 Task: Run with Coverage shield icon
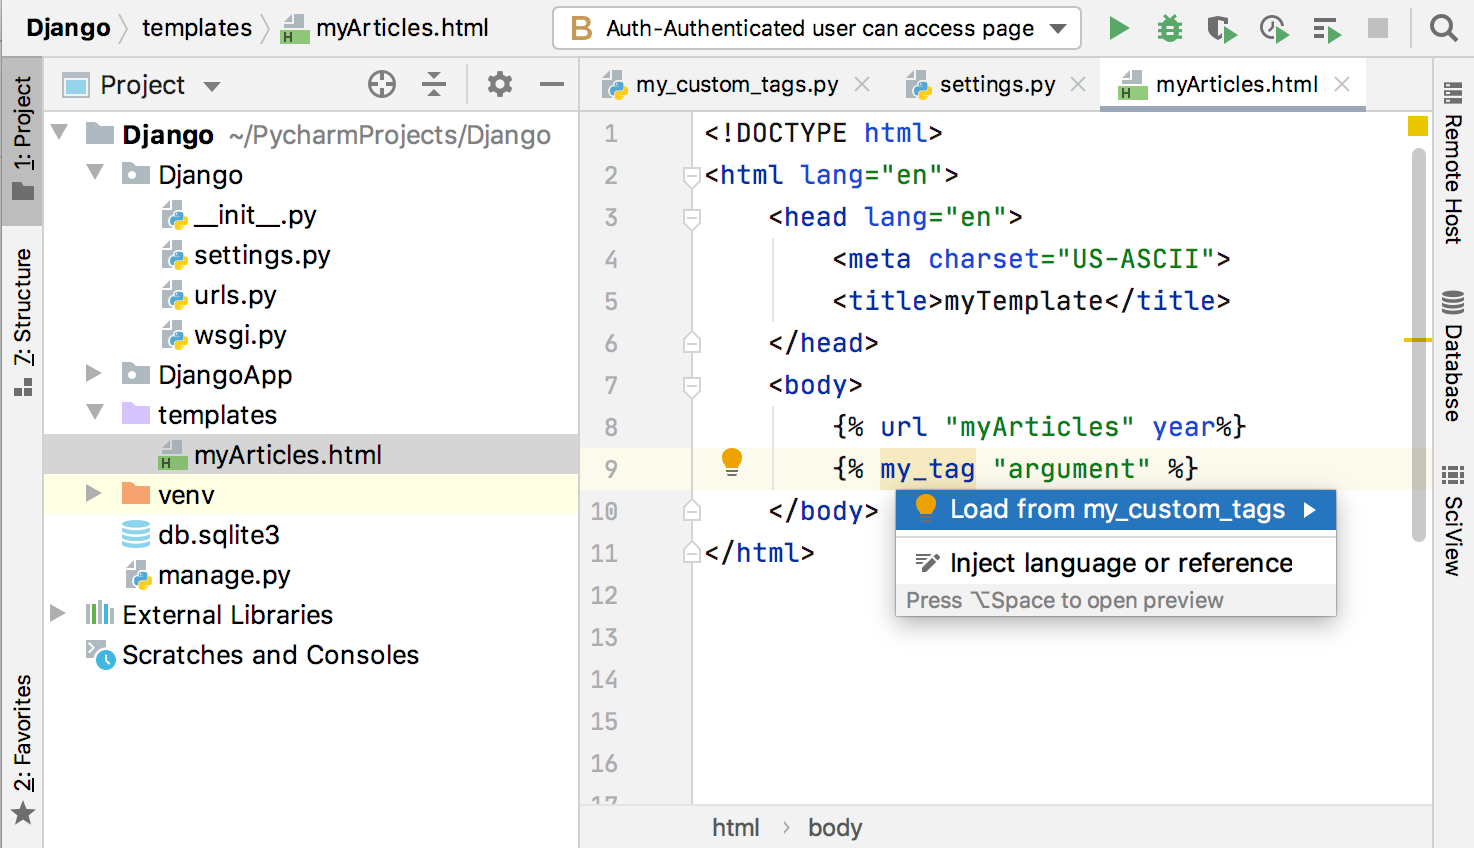tap(1221, 28)
